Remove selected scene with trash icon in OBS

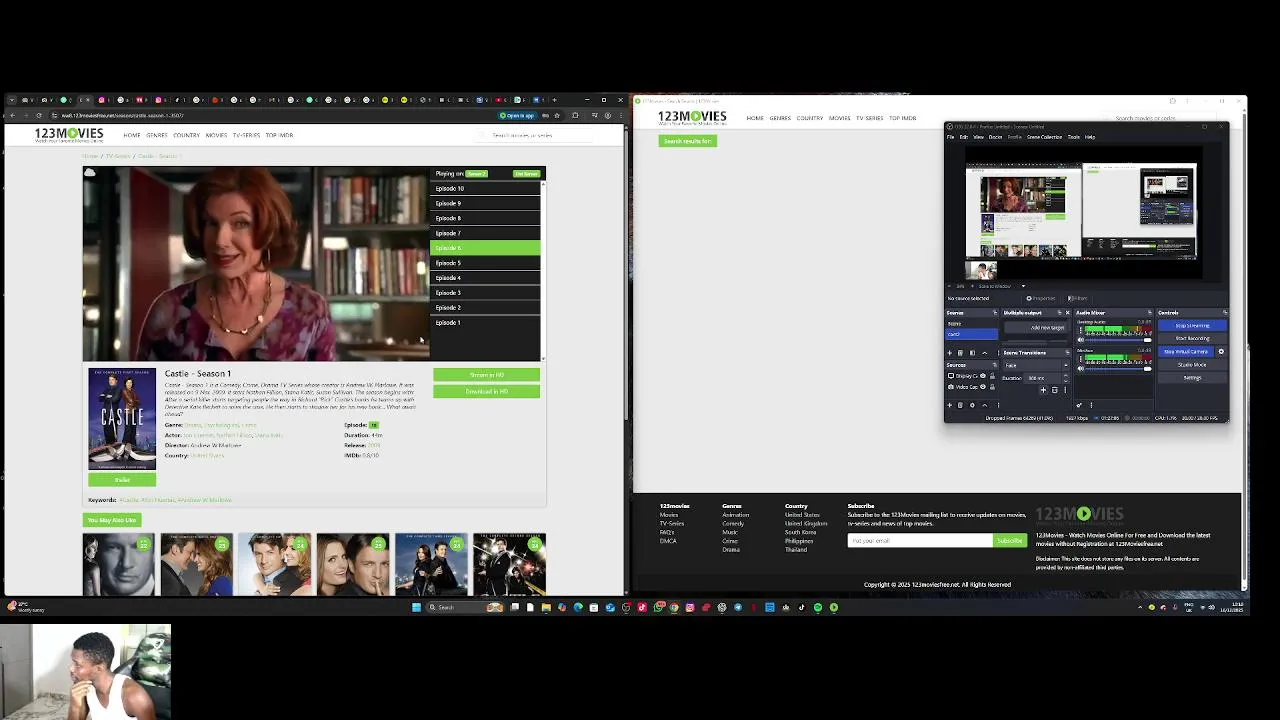(960, 353)
